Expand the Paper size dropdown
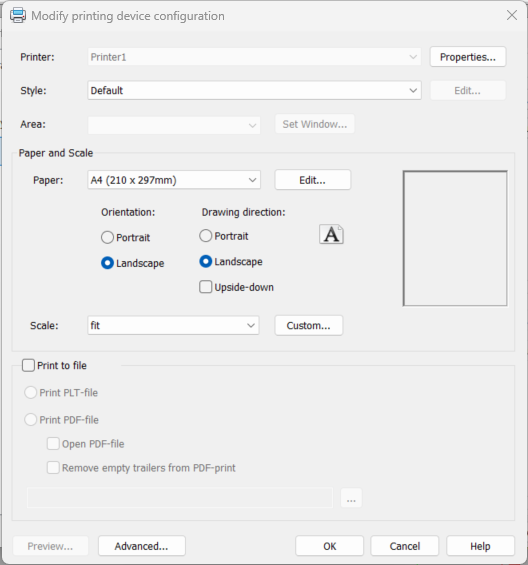Image resolution: width=528 pixels, height=565 pixels. click(174, 180)
